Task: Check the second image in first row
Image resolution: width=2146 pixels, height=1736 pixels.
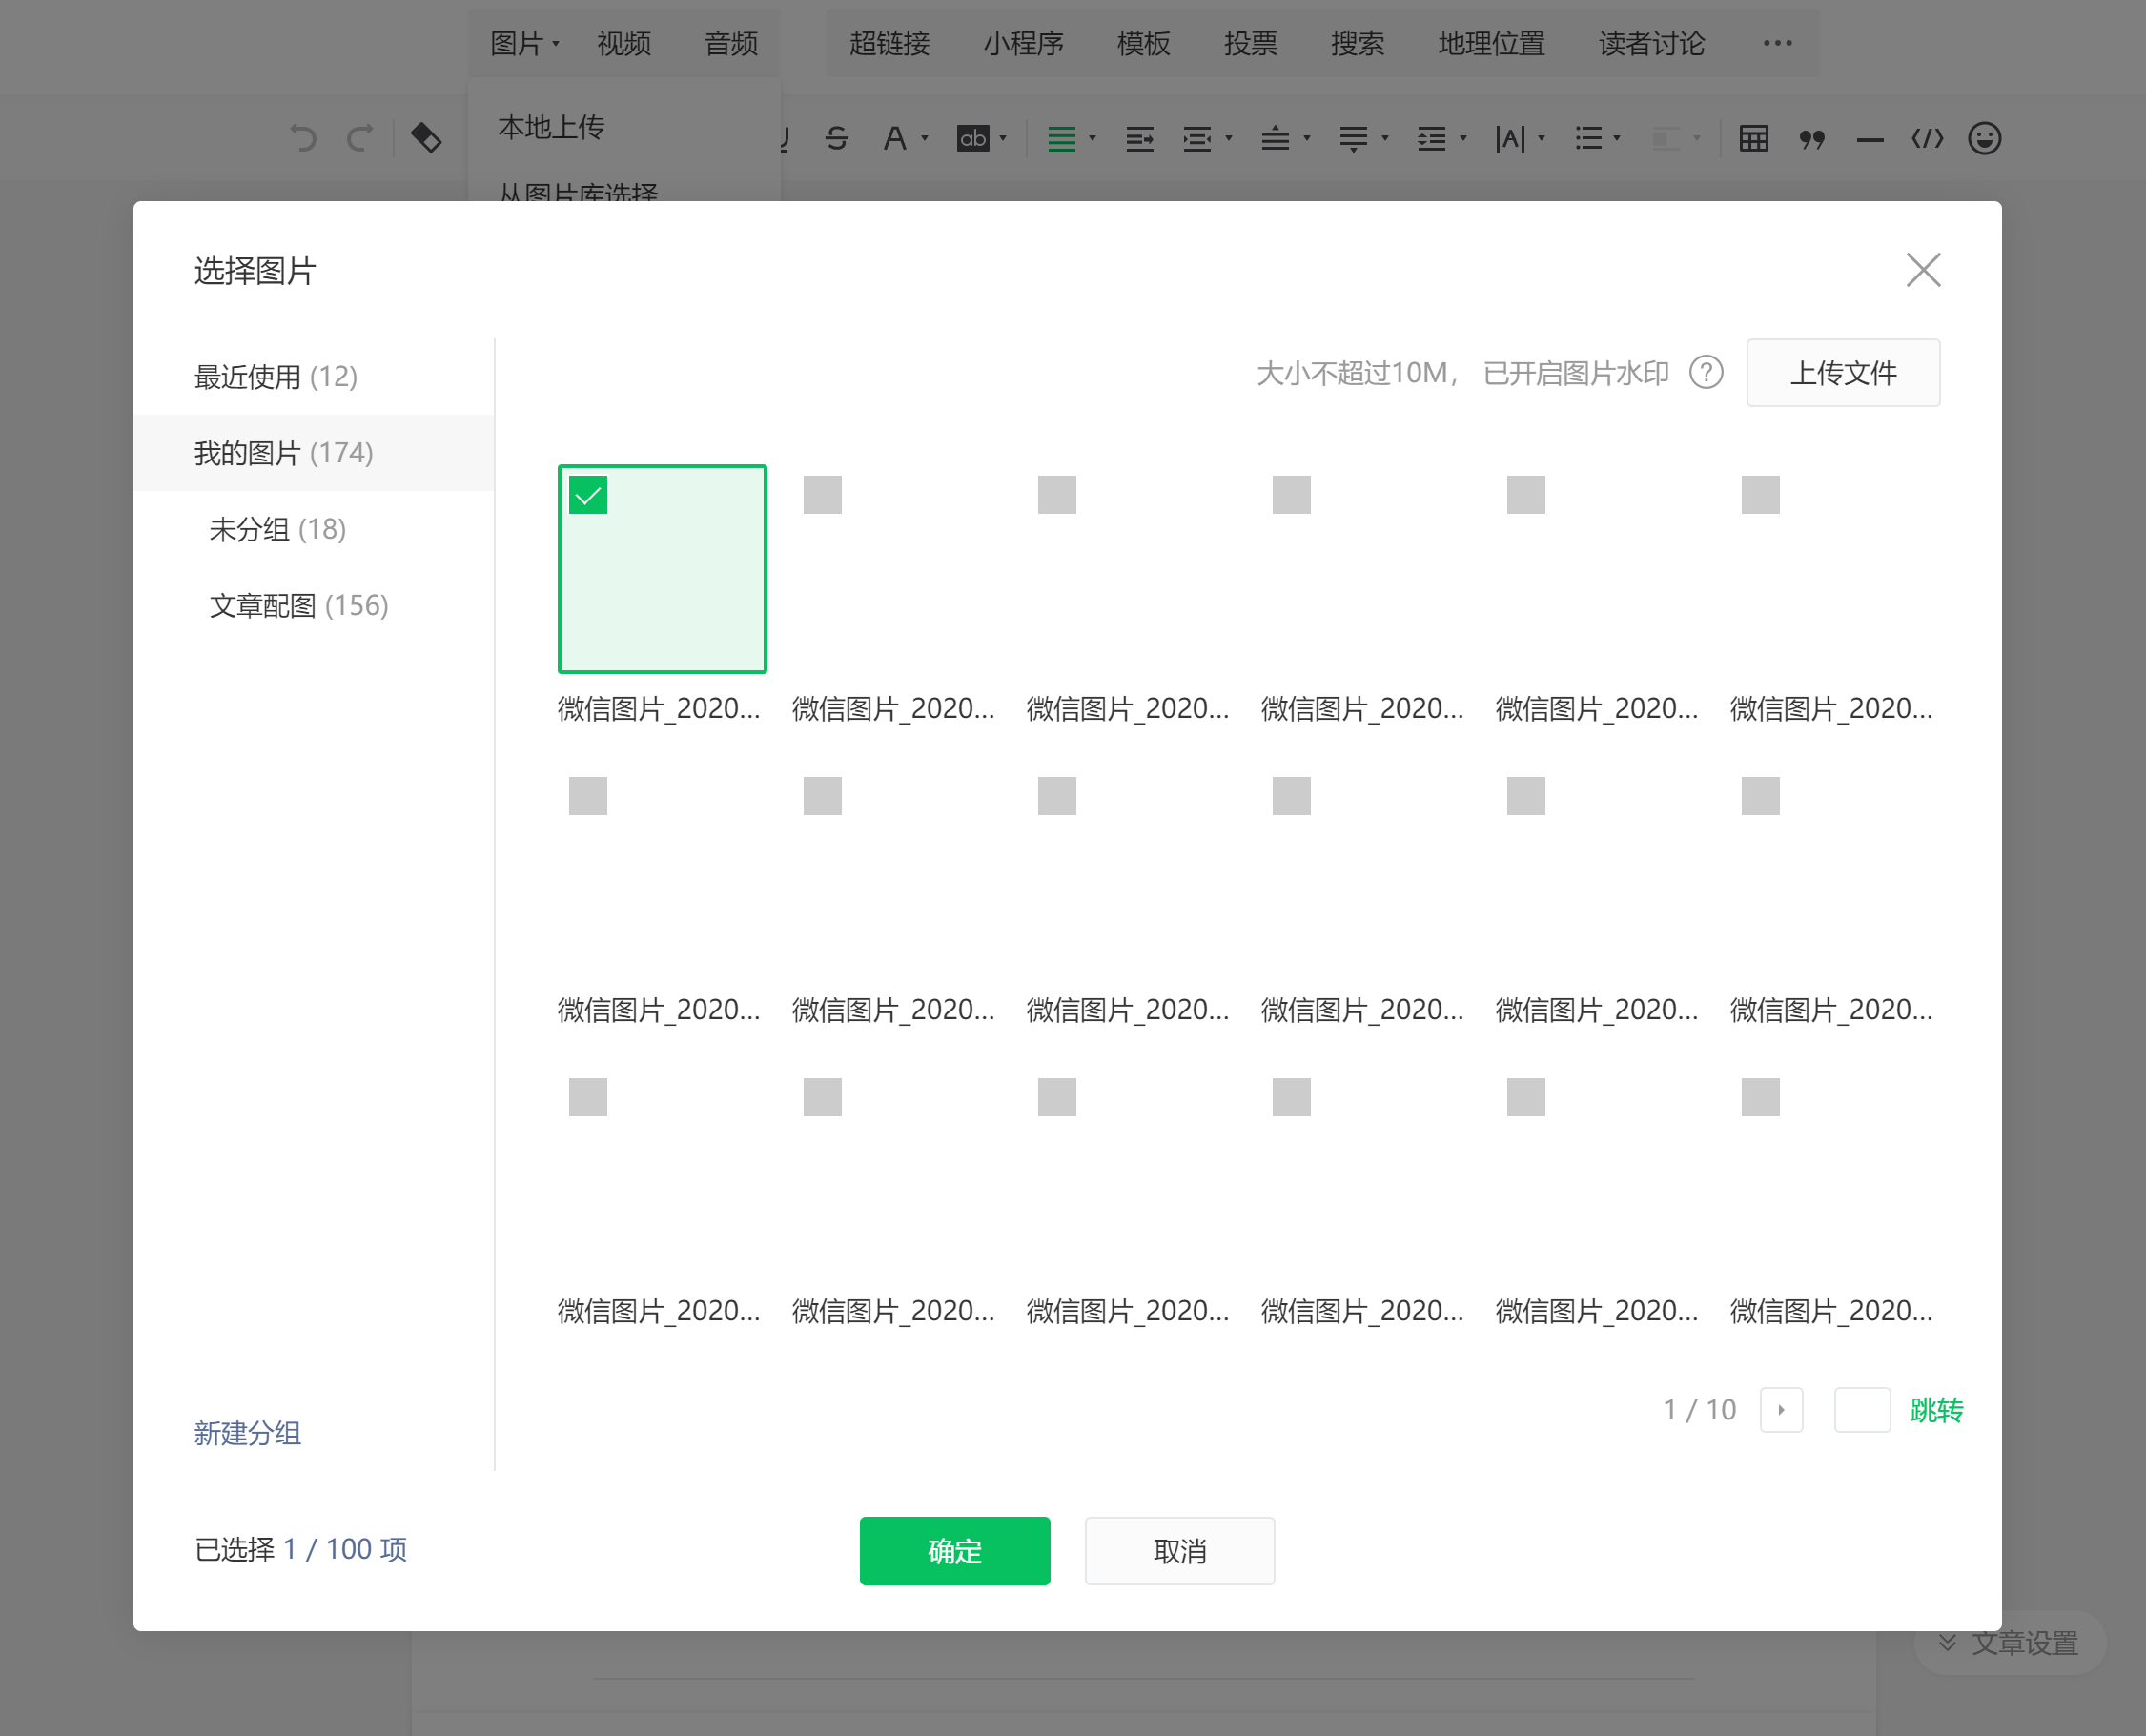Action: (822, 495)
